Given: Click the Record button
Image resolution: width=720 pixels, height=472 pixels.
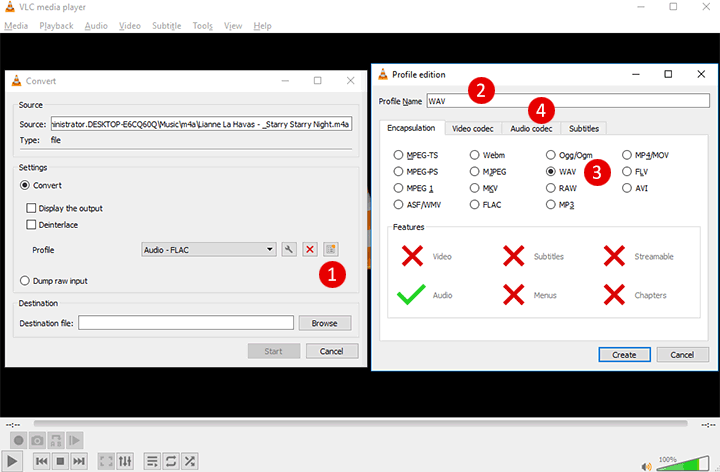Looking at the screenshot, I should pyautogui.click(x=18, y=441).
